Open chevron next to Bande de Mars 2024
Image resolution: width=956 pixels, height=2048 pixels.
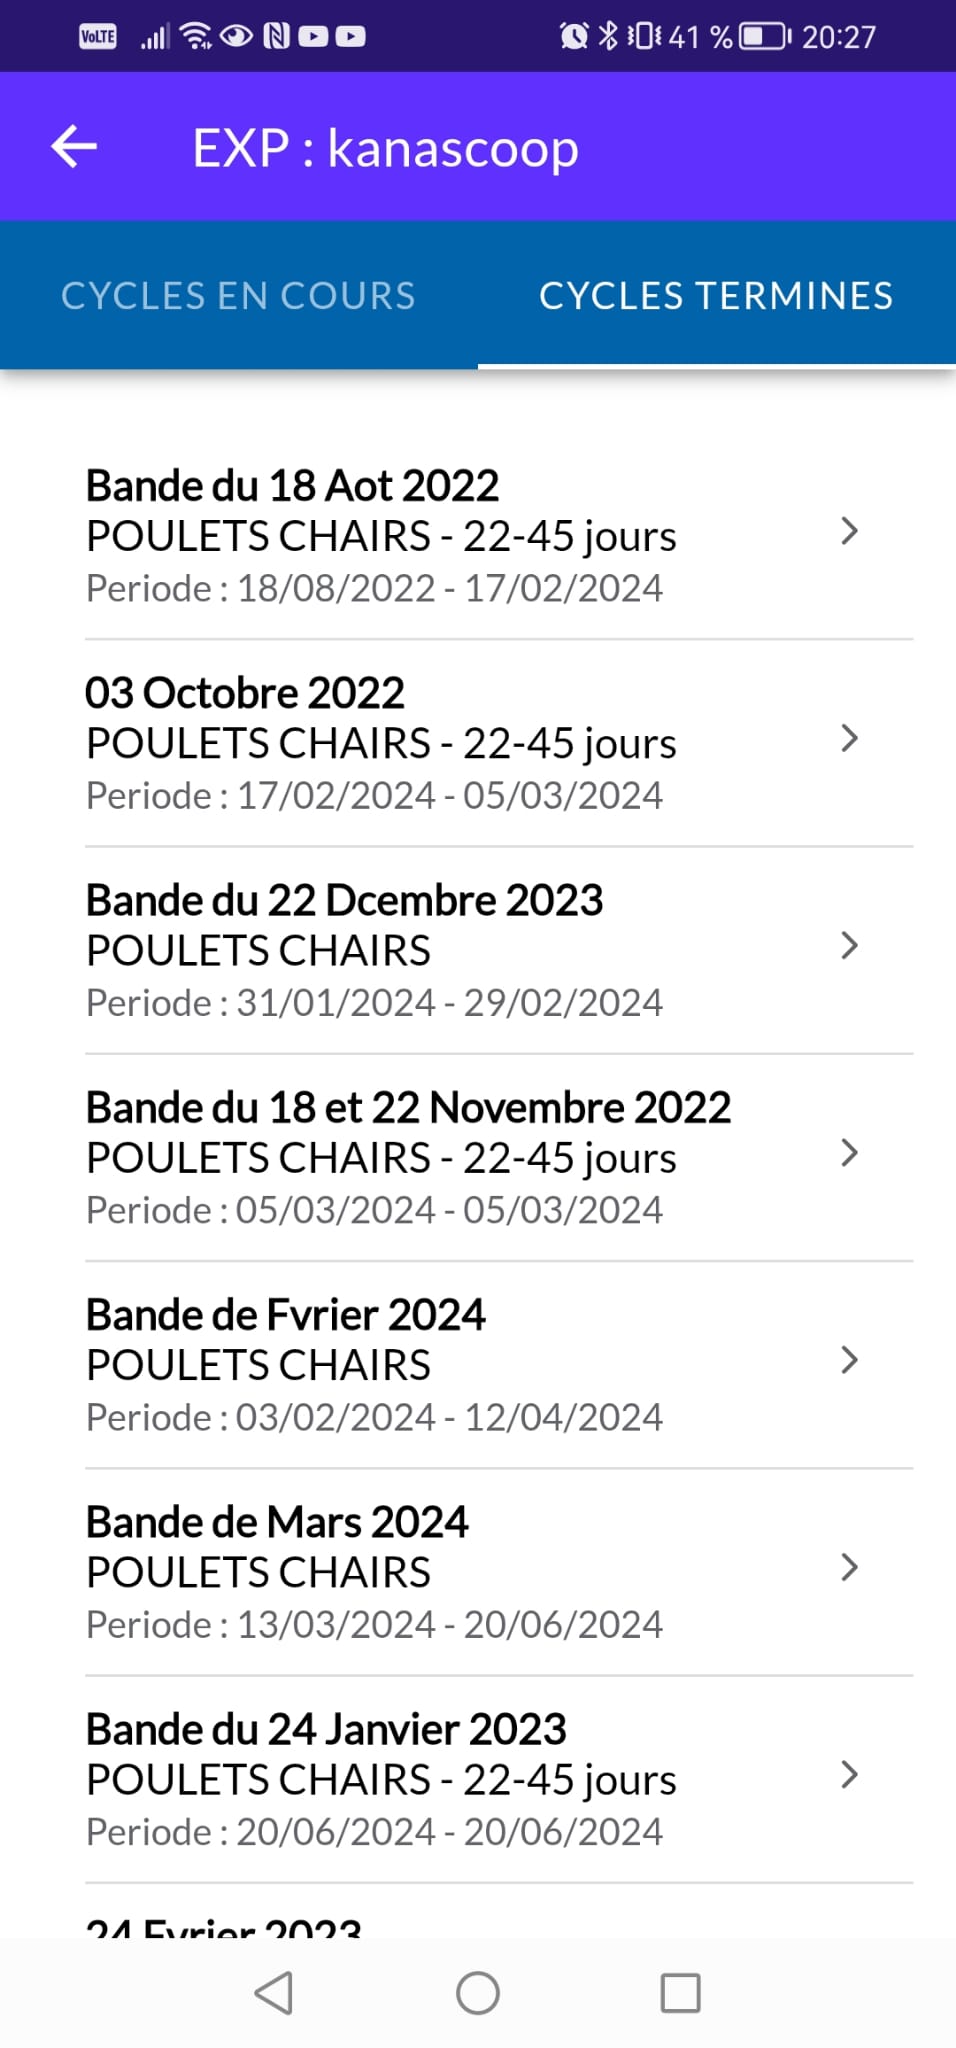click(x=849, y=1567)
